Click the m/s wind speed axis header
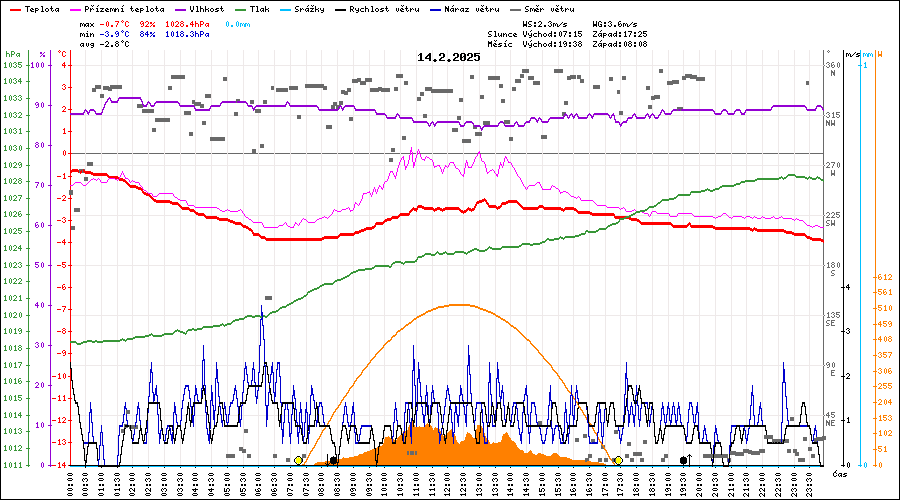Image resolution: width=900 pixels, height=500 pixels. click(x=851, y=54)
